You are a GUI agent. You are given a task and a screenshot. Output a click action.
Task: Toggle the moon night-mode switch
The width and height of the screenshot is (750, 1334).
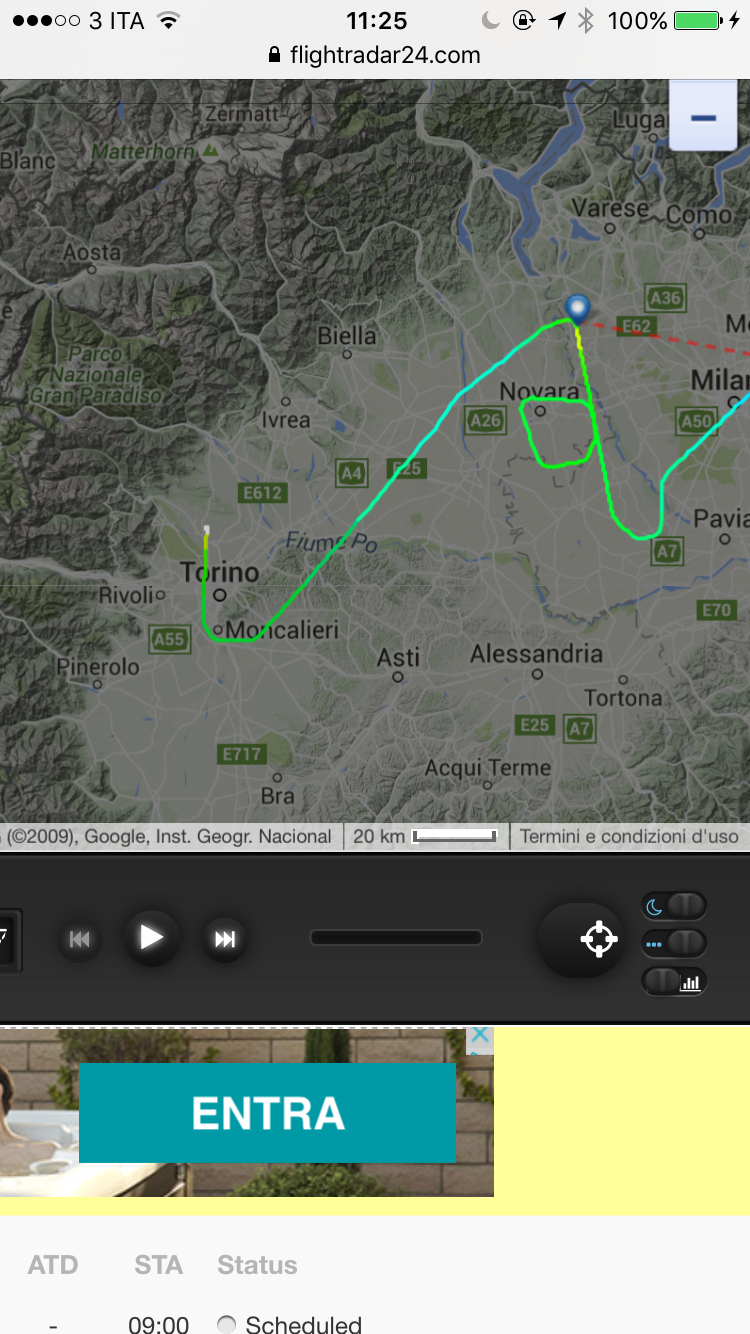tap(674, 907)
